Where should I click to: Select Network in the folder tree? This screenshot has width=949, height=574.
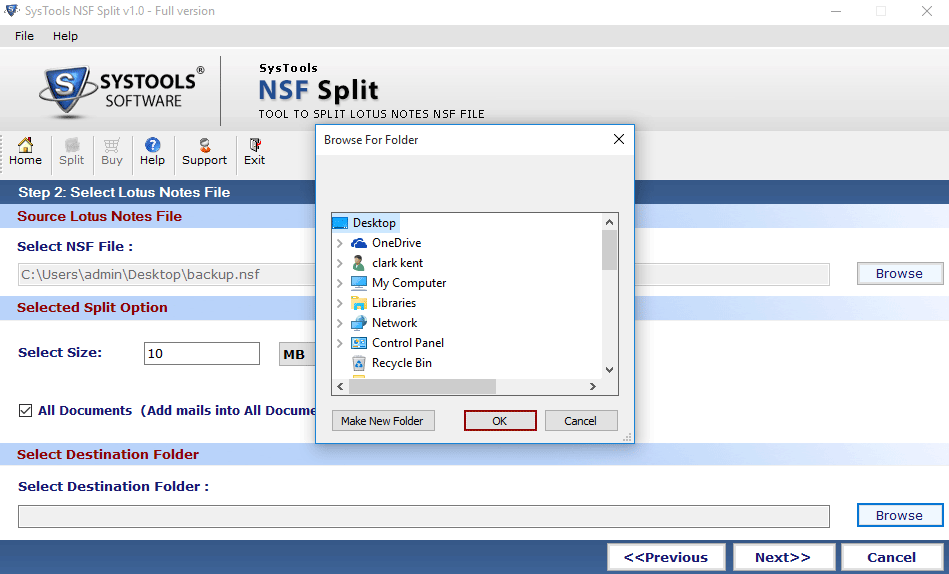coord(394,323)
